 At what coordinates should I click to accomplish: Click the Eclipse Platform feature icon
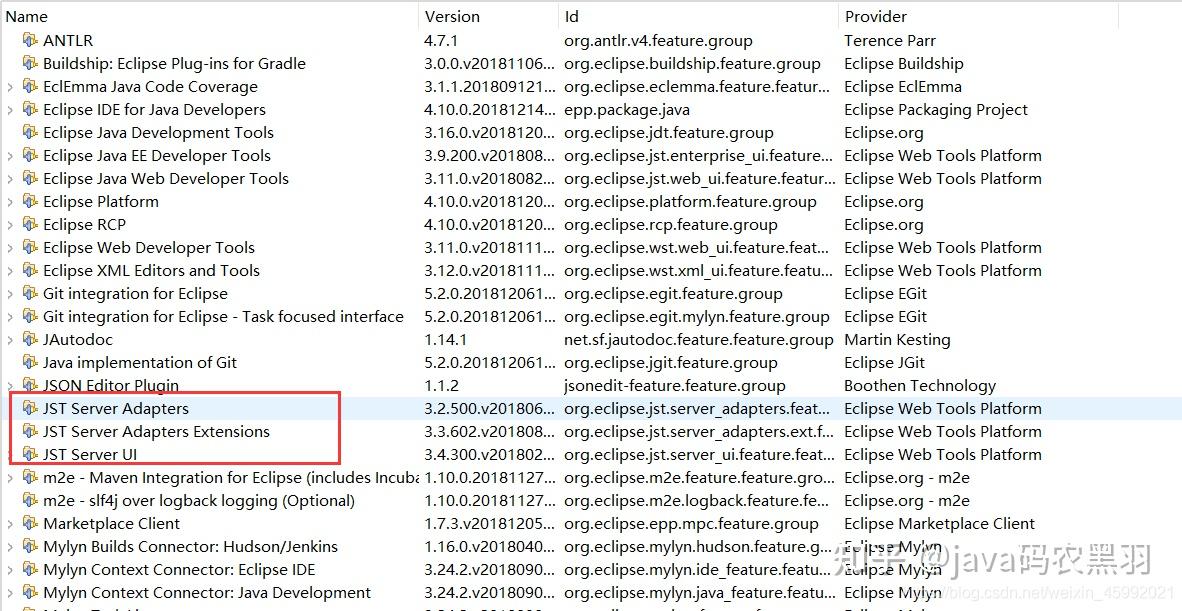pos(30,201)
